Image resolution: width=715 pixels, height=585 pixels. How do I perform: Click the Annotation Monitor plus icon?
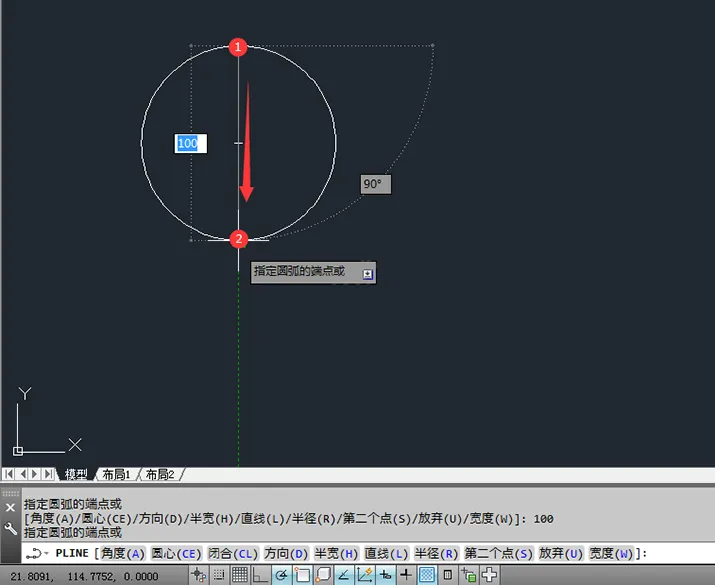[489, 575]
